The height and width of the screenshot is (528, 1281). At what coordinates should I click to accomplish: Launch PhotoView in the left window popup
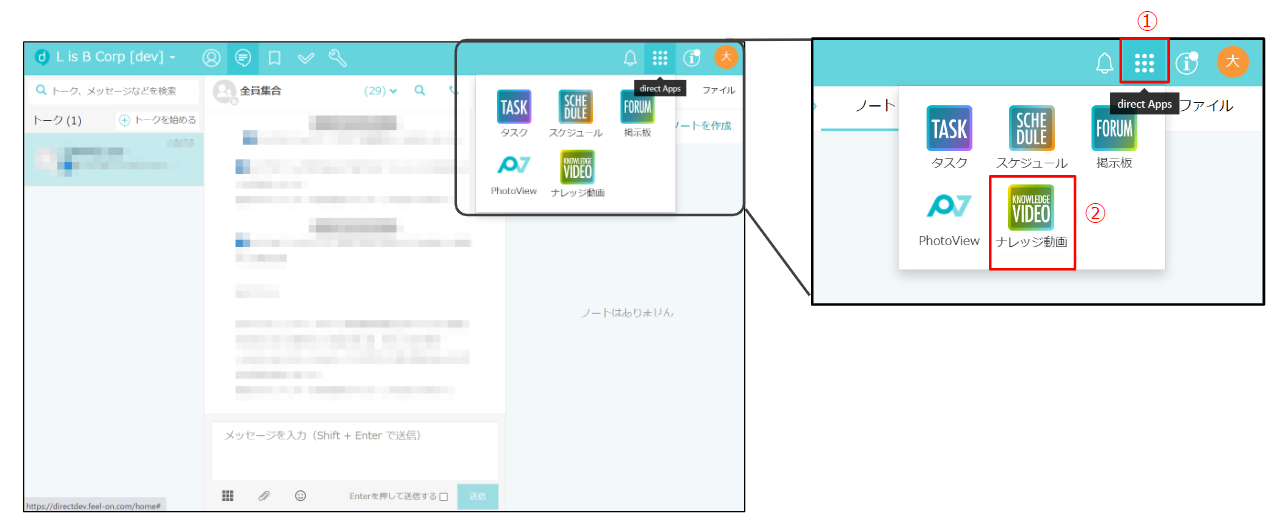pos(514,174)
